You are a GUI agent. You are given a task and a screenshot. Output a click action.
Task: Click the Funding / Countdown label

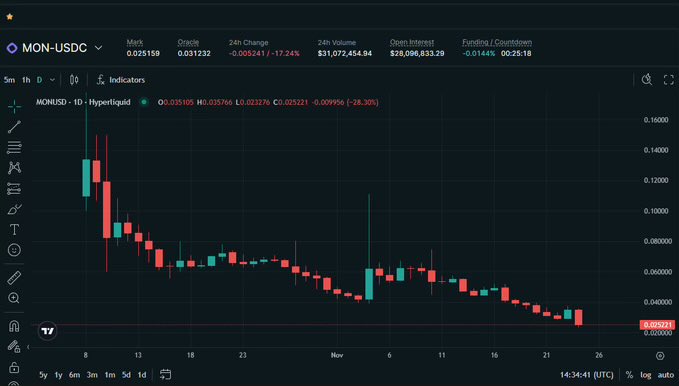(x=497, y=42)
